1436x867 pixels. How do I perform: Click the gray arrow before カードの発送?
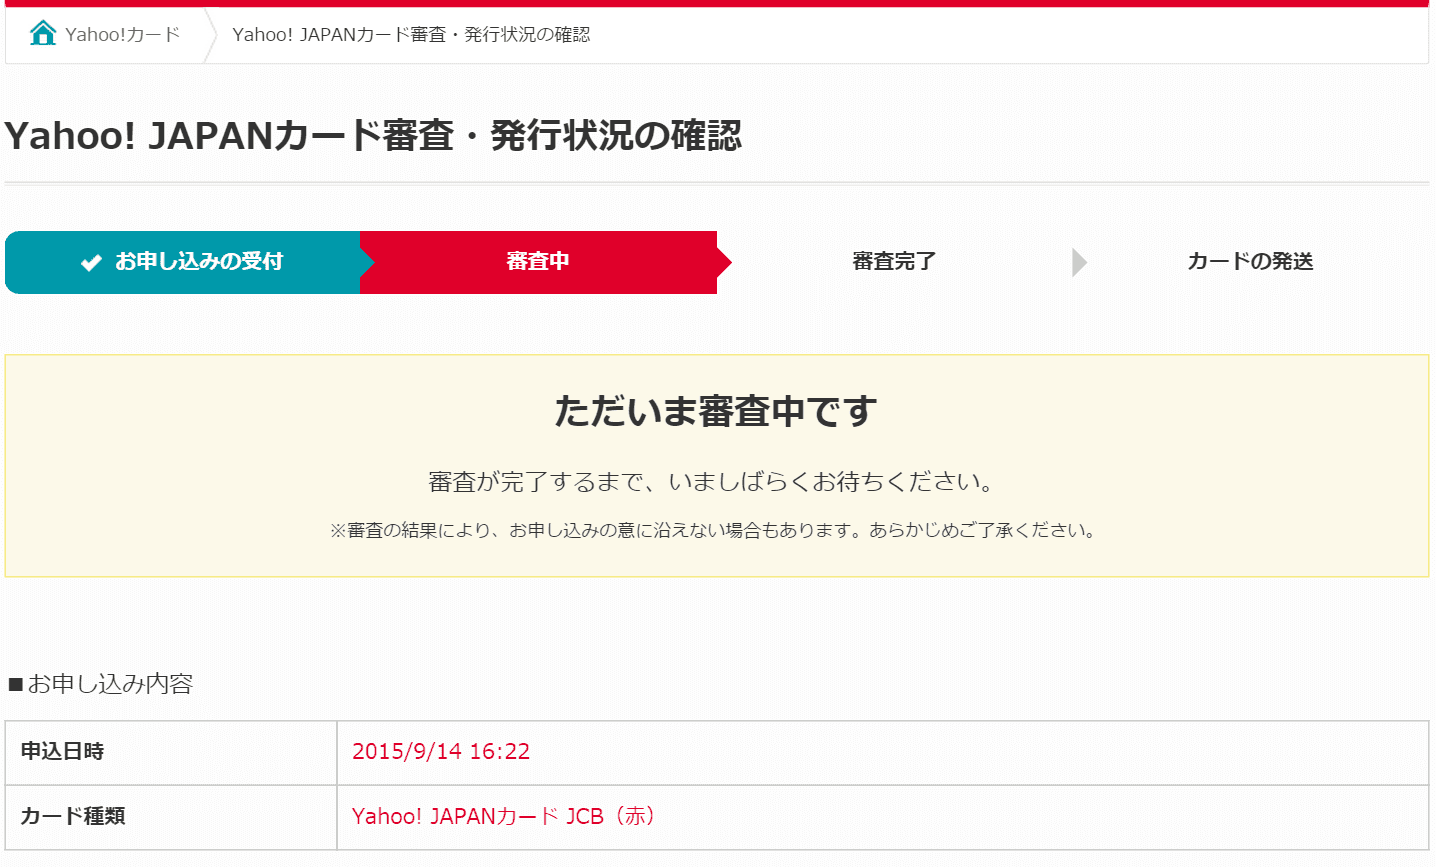pos(1079,263)
